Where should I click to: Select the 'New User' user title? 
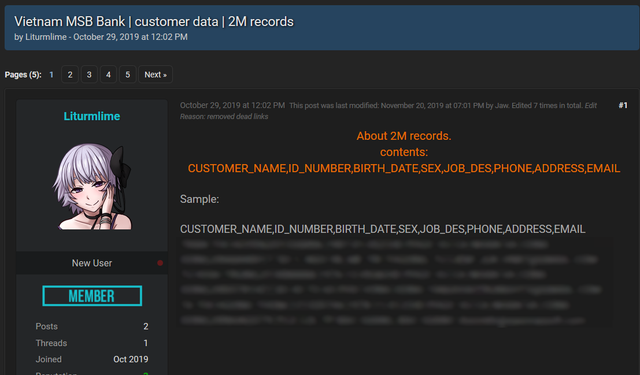click(x=92, y=263)
